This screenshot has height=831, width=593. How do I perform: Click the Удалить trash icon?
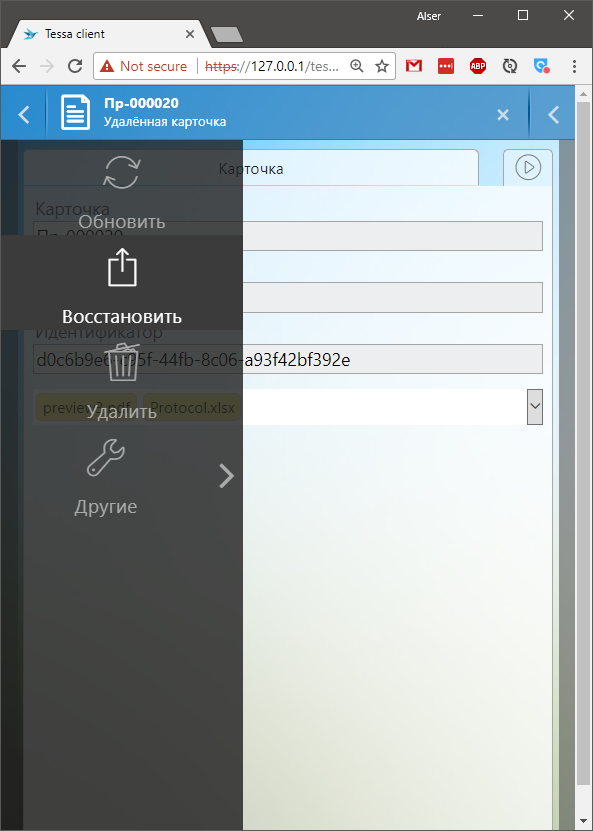[123, 362]
